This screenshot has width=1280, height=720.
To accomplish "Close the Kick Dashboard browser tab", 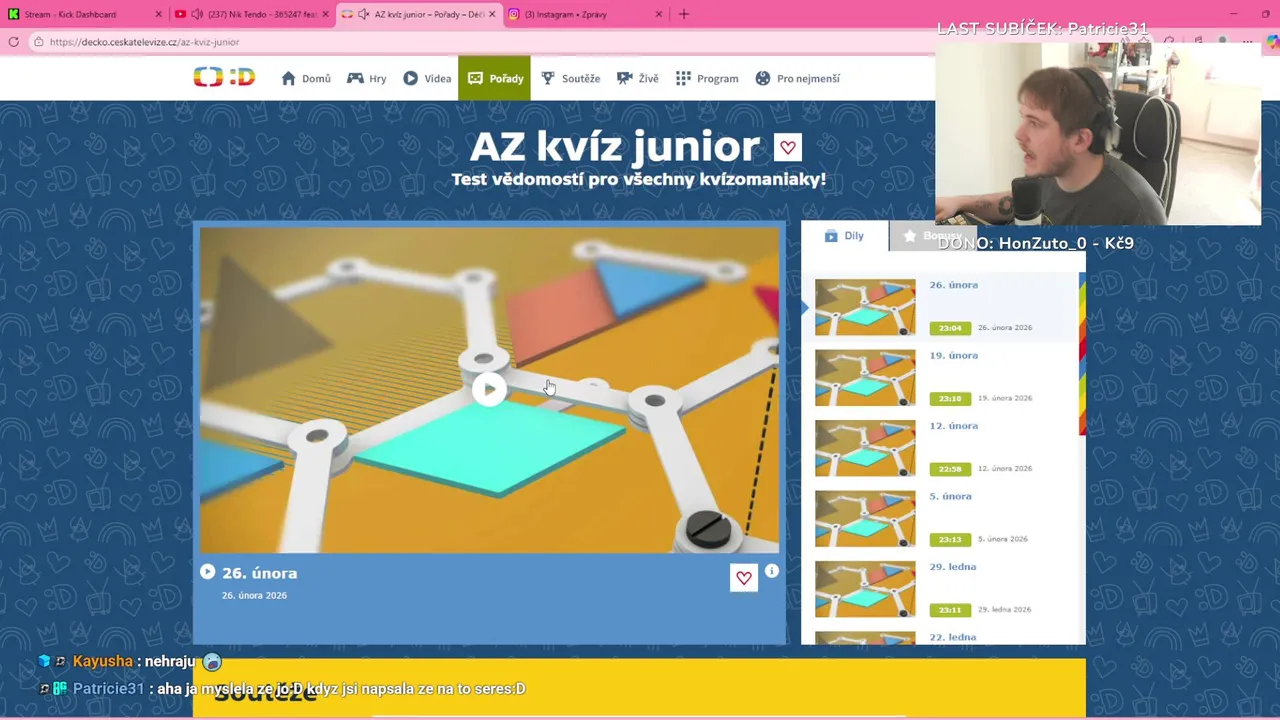I will (x=158, y=14).
